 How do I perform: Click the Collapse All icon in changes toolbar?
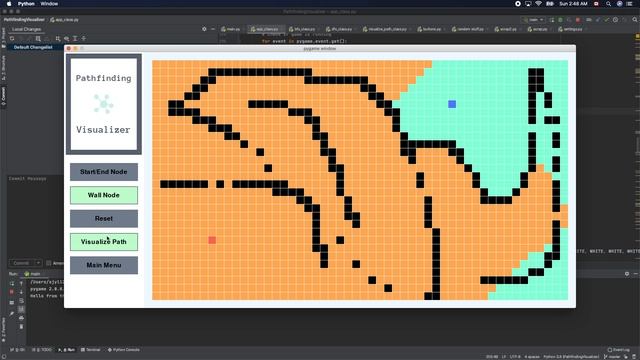coord(84,38)
